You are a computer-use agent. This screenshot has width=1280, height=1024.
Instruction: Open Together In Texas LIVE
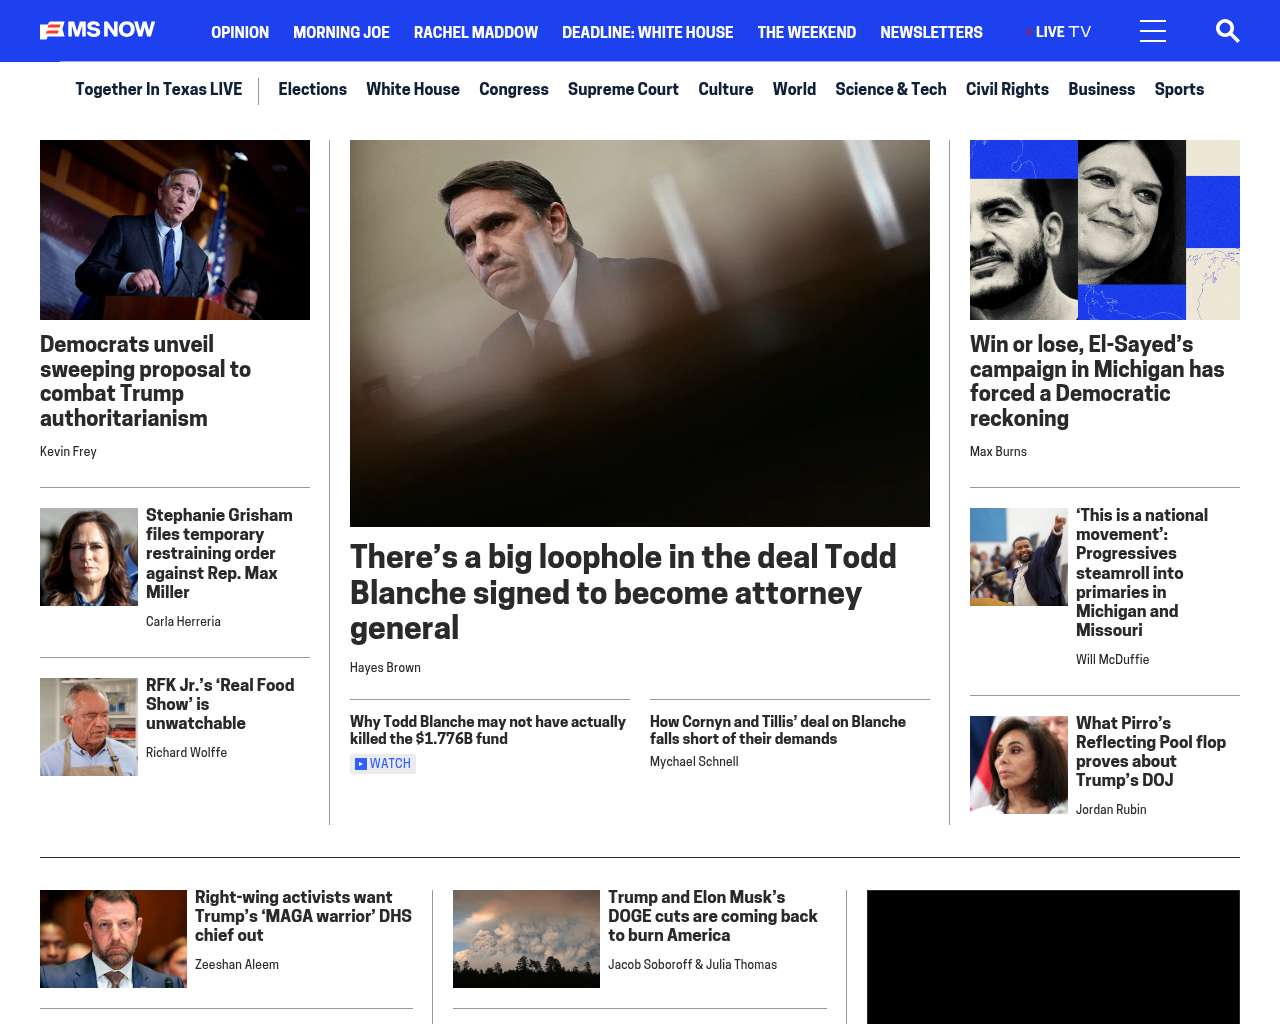(x=158, y=89)
